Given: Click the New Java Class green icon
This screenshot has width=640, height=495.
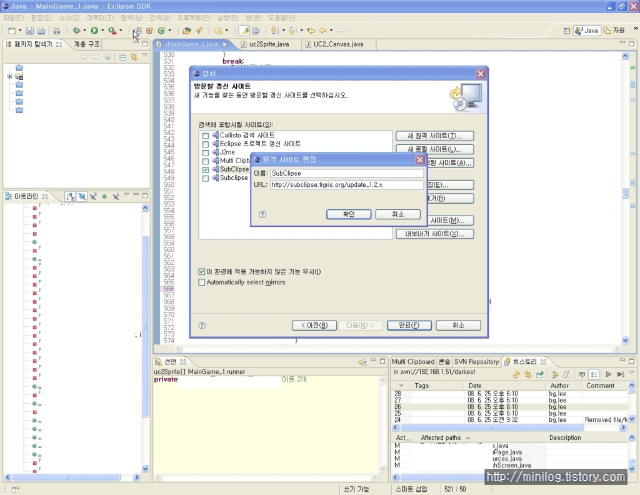Looking at the screenshot, I should [x=161, y=31].
